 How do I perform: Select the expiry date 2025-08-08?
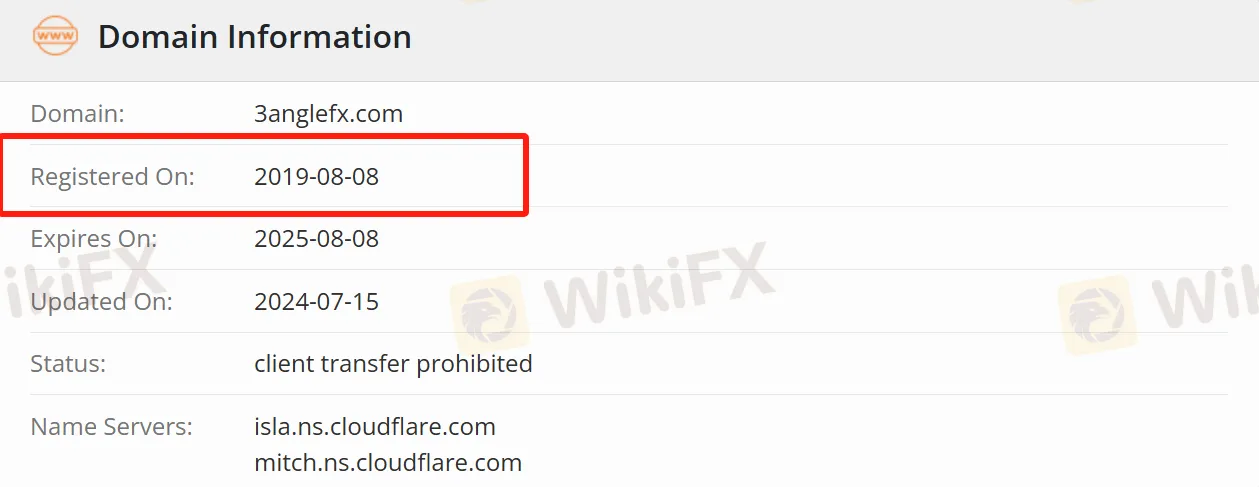tap(317, 239)
